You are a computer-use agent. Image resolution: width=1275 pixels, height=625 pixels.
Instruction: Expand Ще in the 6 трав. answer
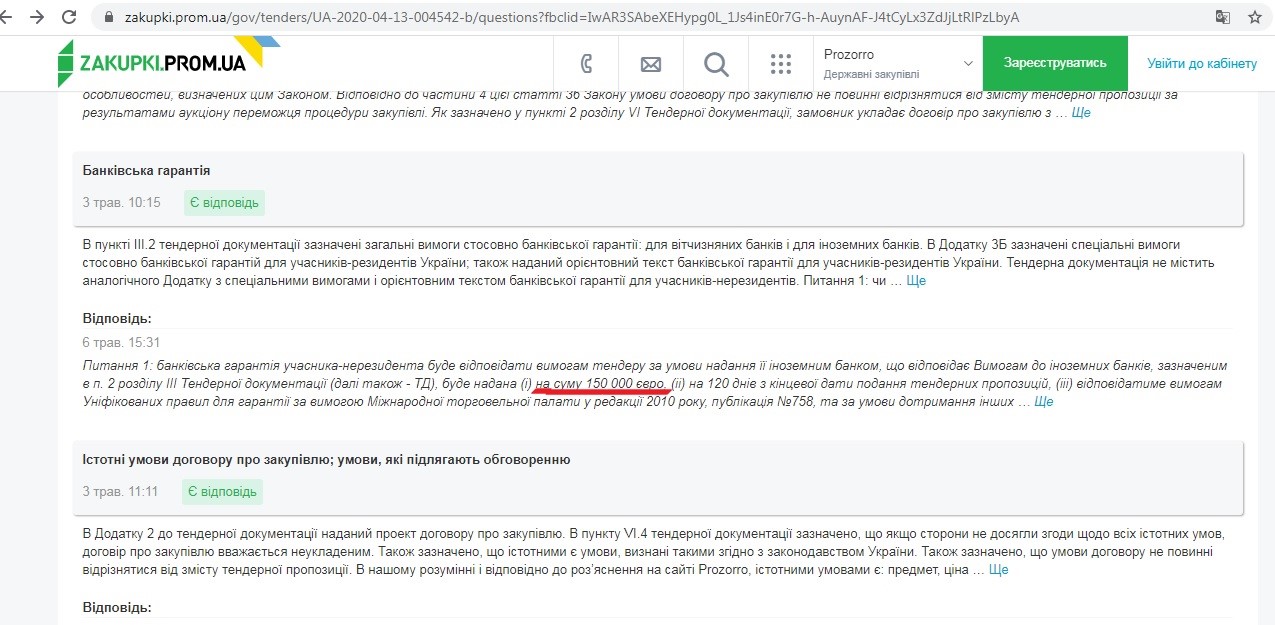[1043, 402]
